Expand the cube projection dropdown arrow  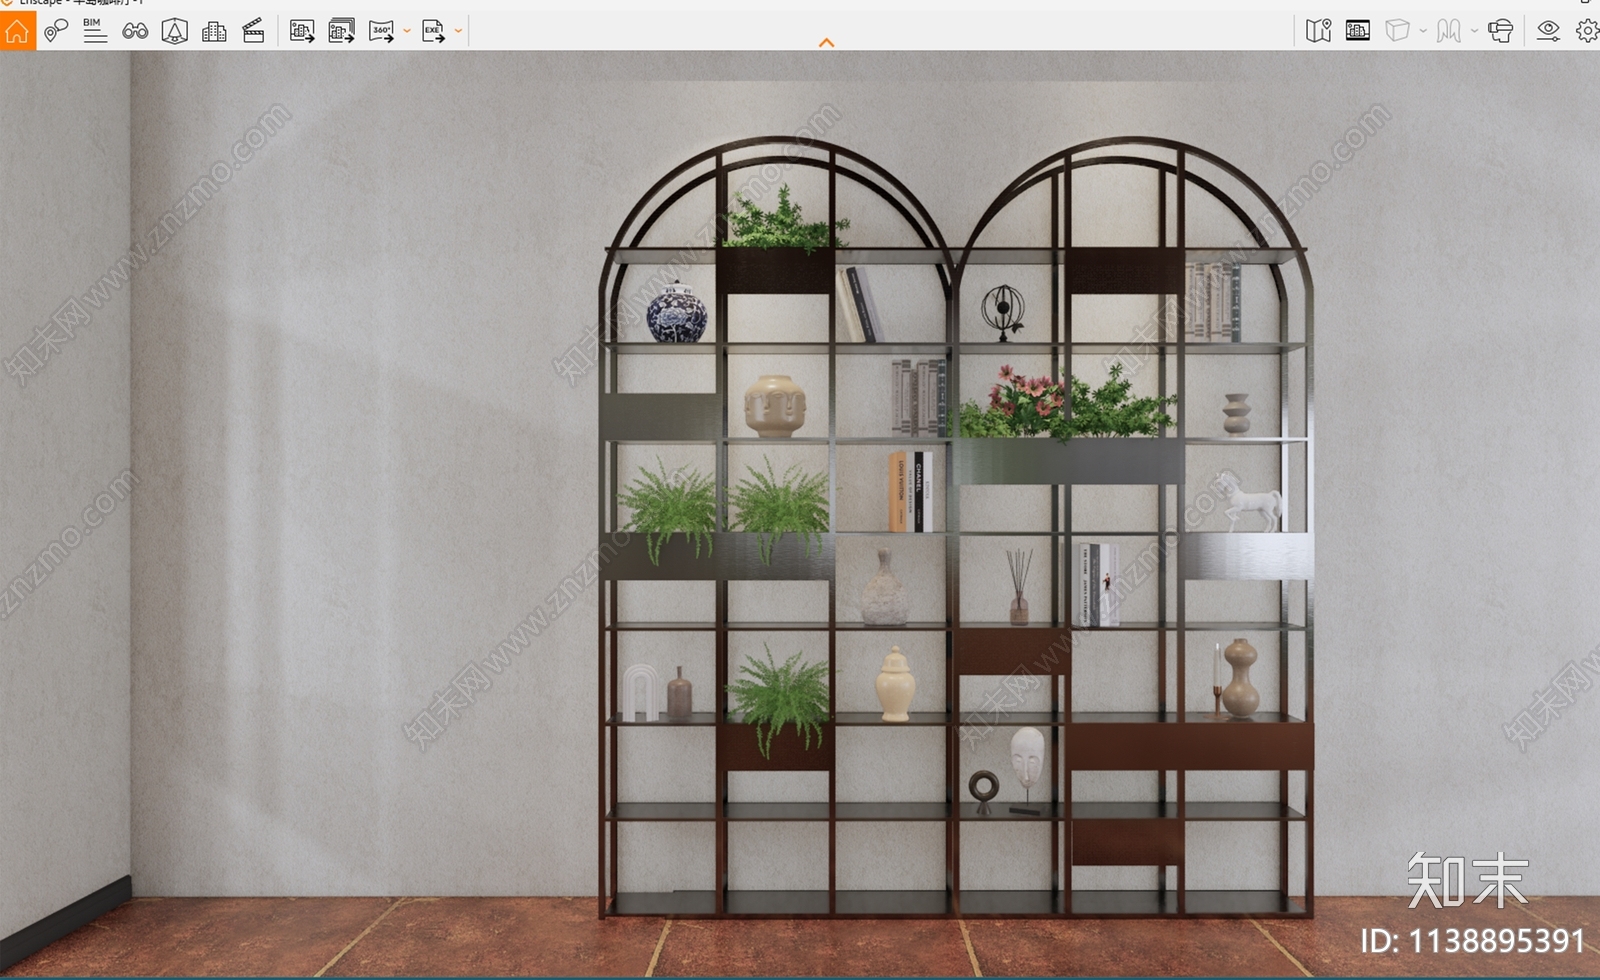[1423, 31]
